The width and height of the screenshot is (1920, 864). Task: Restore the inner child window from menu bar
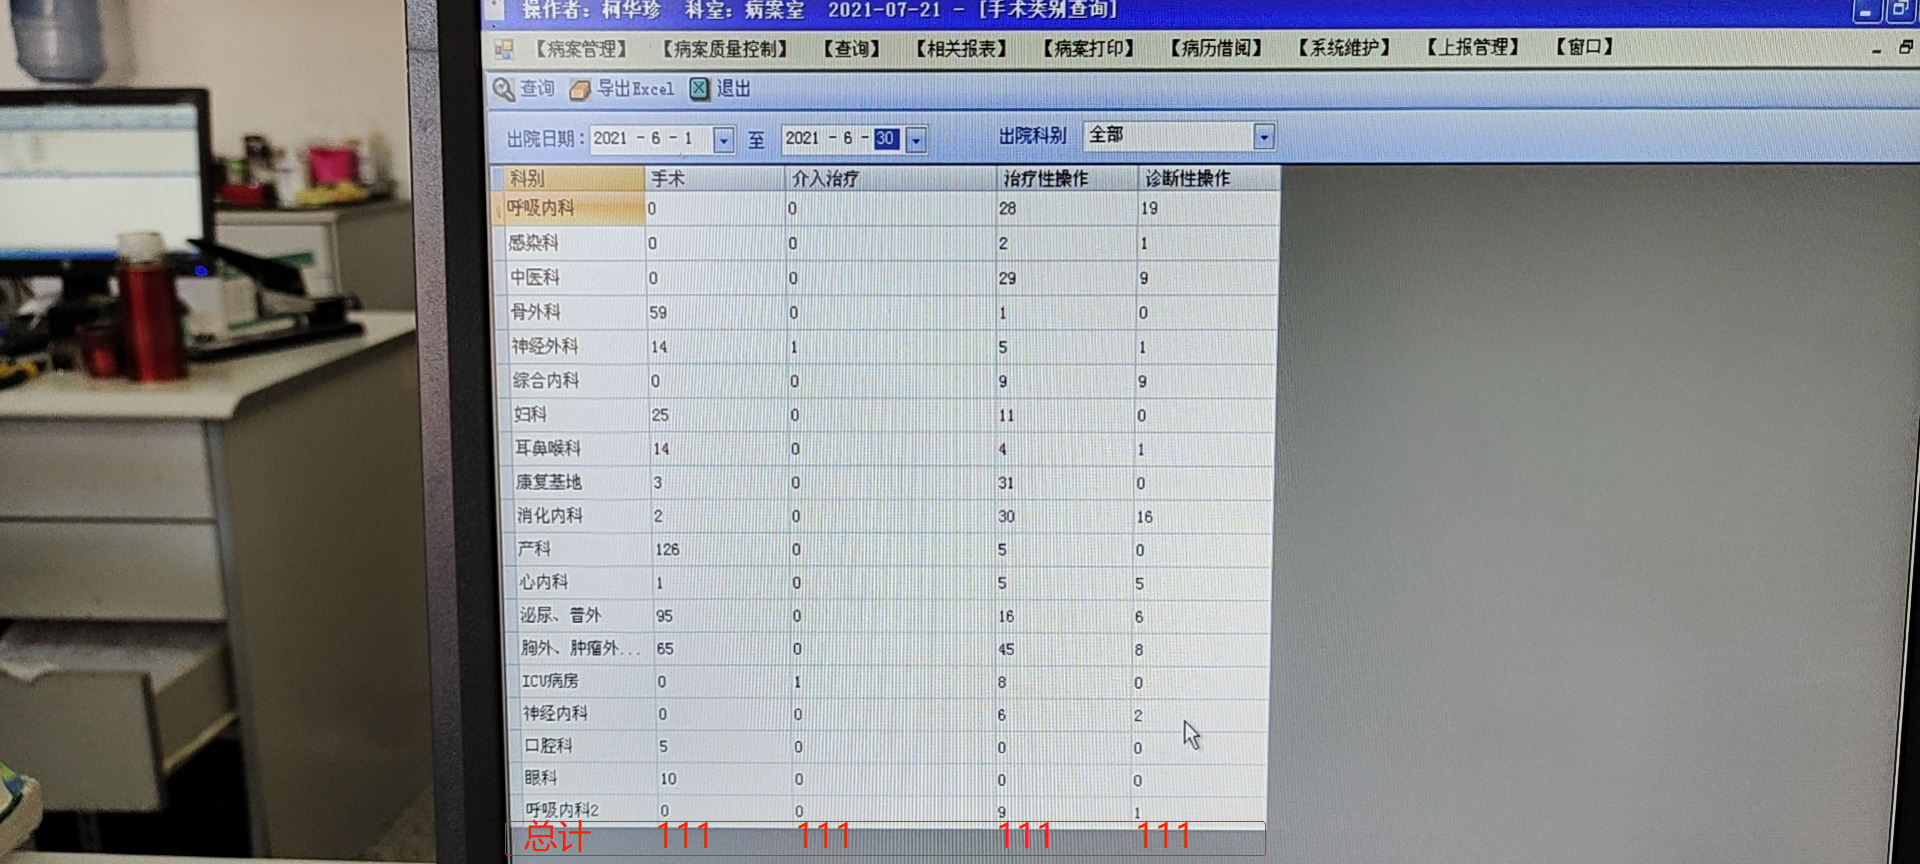pos(1906,47)
